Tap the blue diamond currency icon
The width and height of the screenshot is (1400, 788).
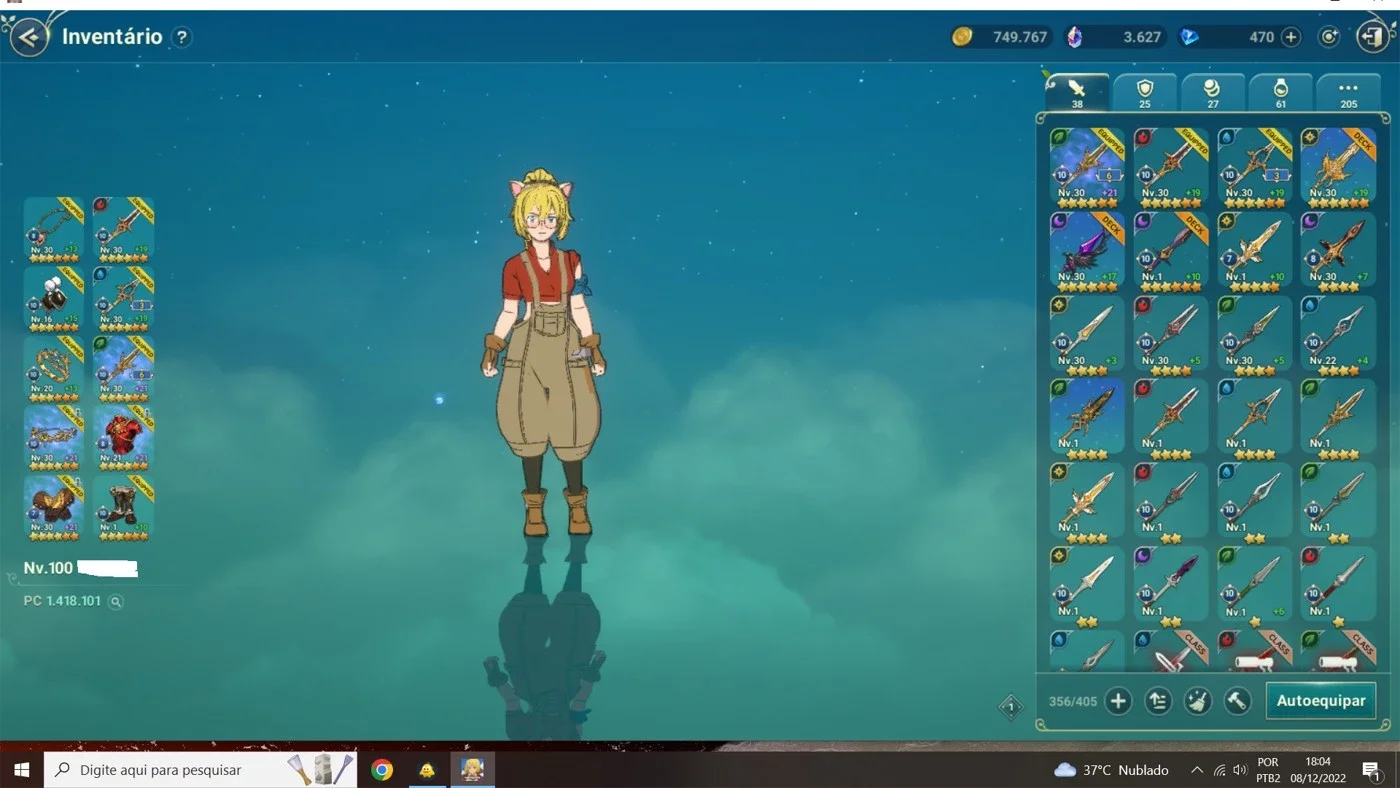point(1189,37)
